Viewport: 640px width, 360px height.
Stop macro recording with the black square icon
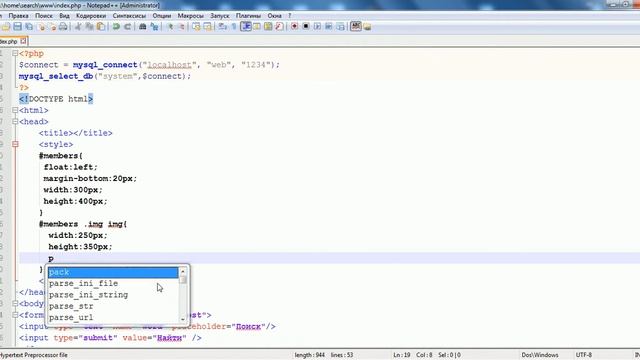tap(306, 27)
